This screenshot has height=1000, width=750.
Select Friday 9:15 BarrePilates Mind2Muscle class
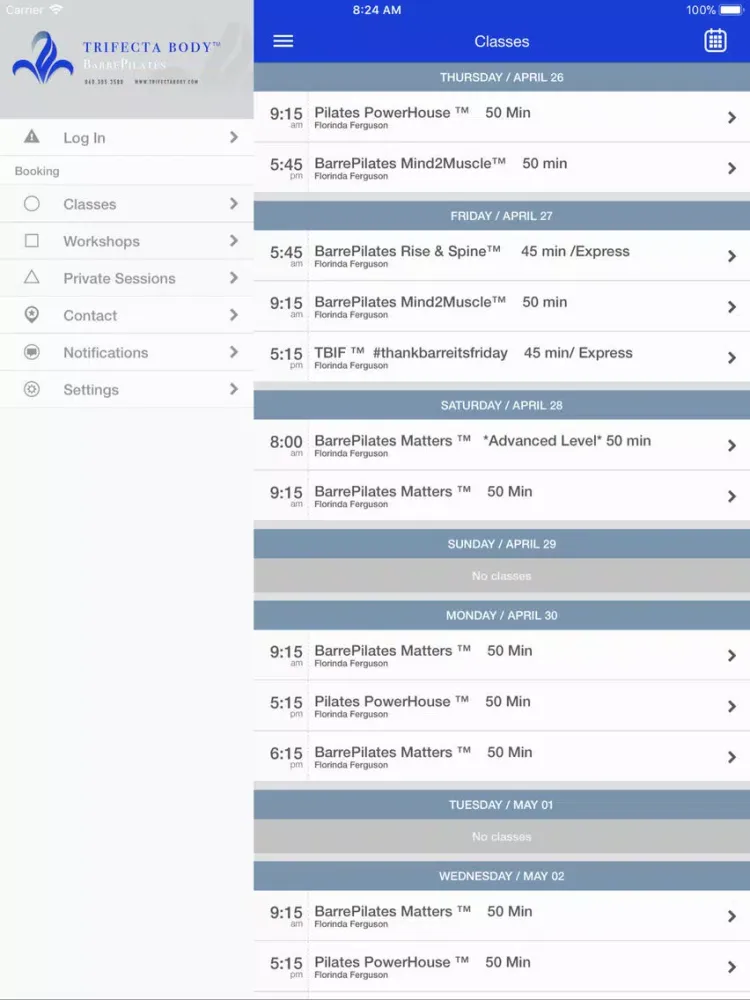[x=502, y=307]
